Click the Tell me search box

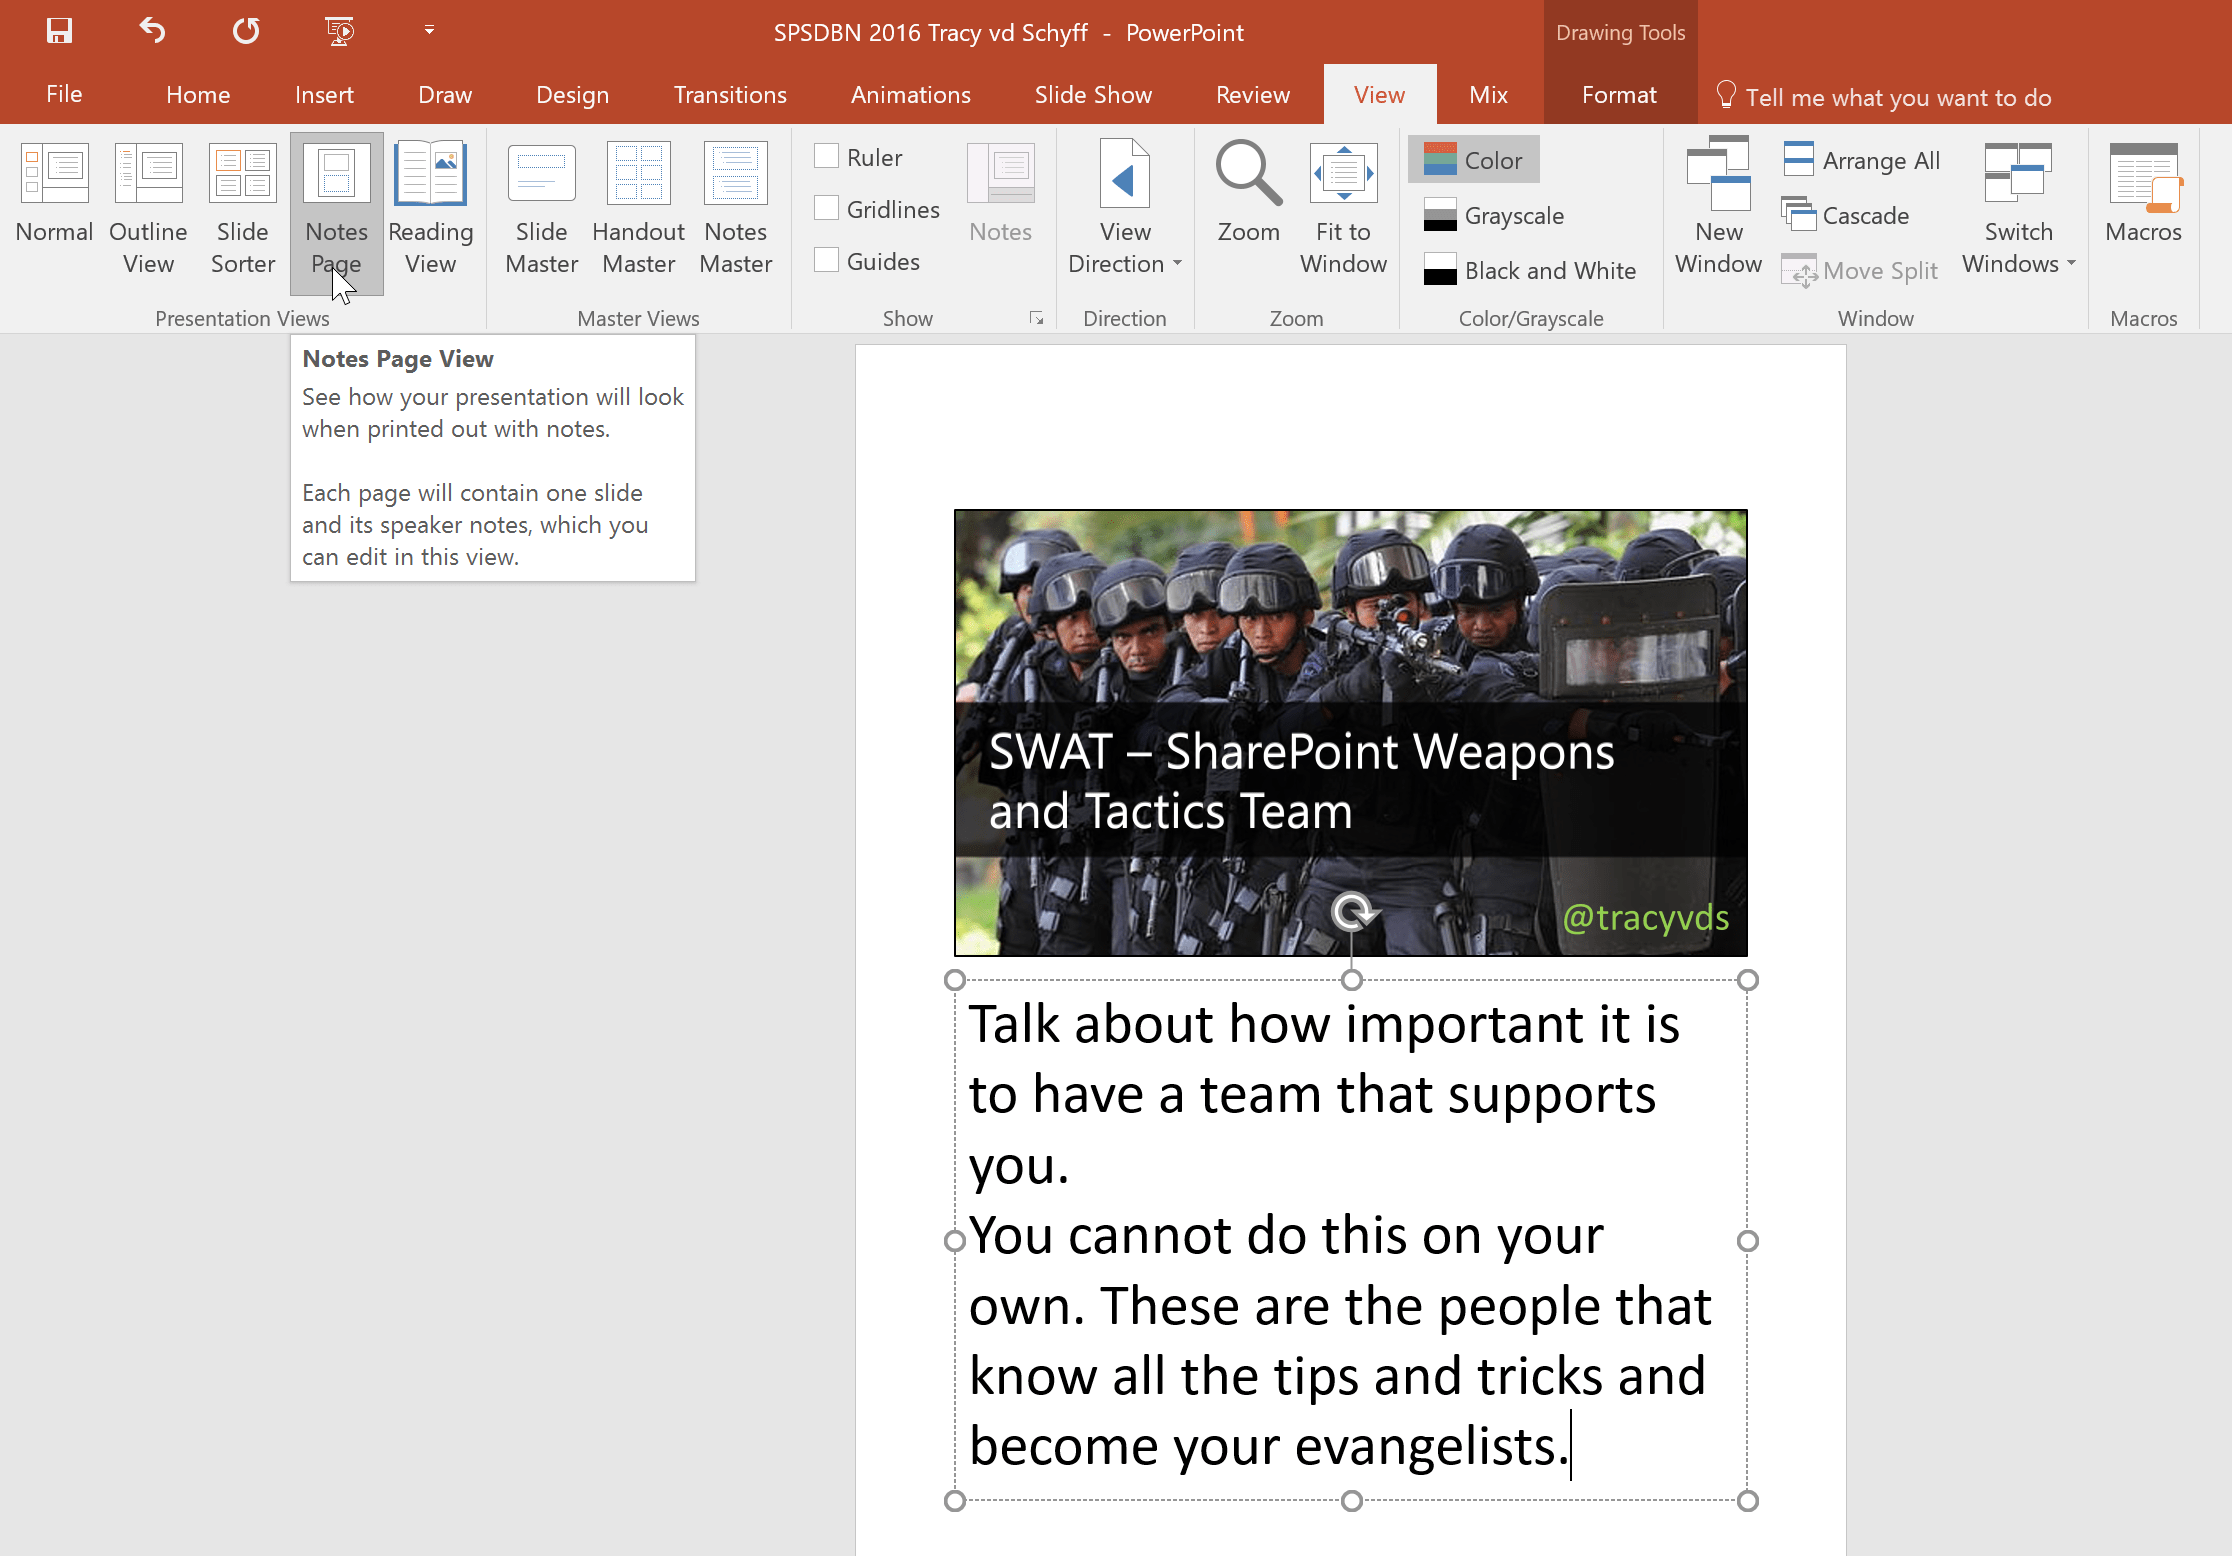[x=1897, y=97]
